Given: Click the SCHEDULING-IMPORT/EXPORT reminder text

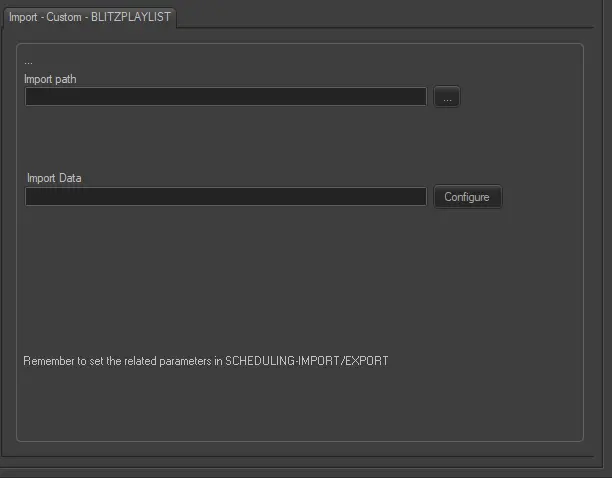Looking at the screenshot, I should point(306,360).
